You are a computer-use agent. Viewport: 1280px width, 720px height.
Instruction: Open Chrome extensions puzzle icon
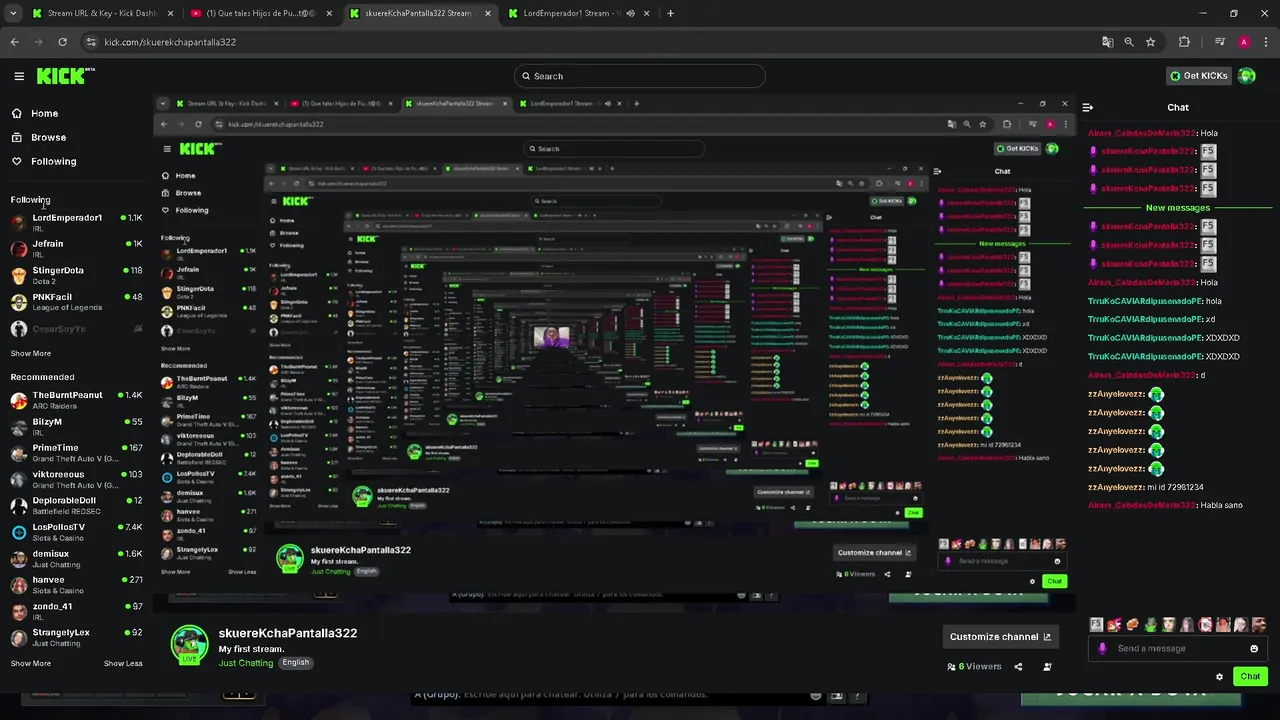point(1184,42)
